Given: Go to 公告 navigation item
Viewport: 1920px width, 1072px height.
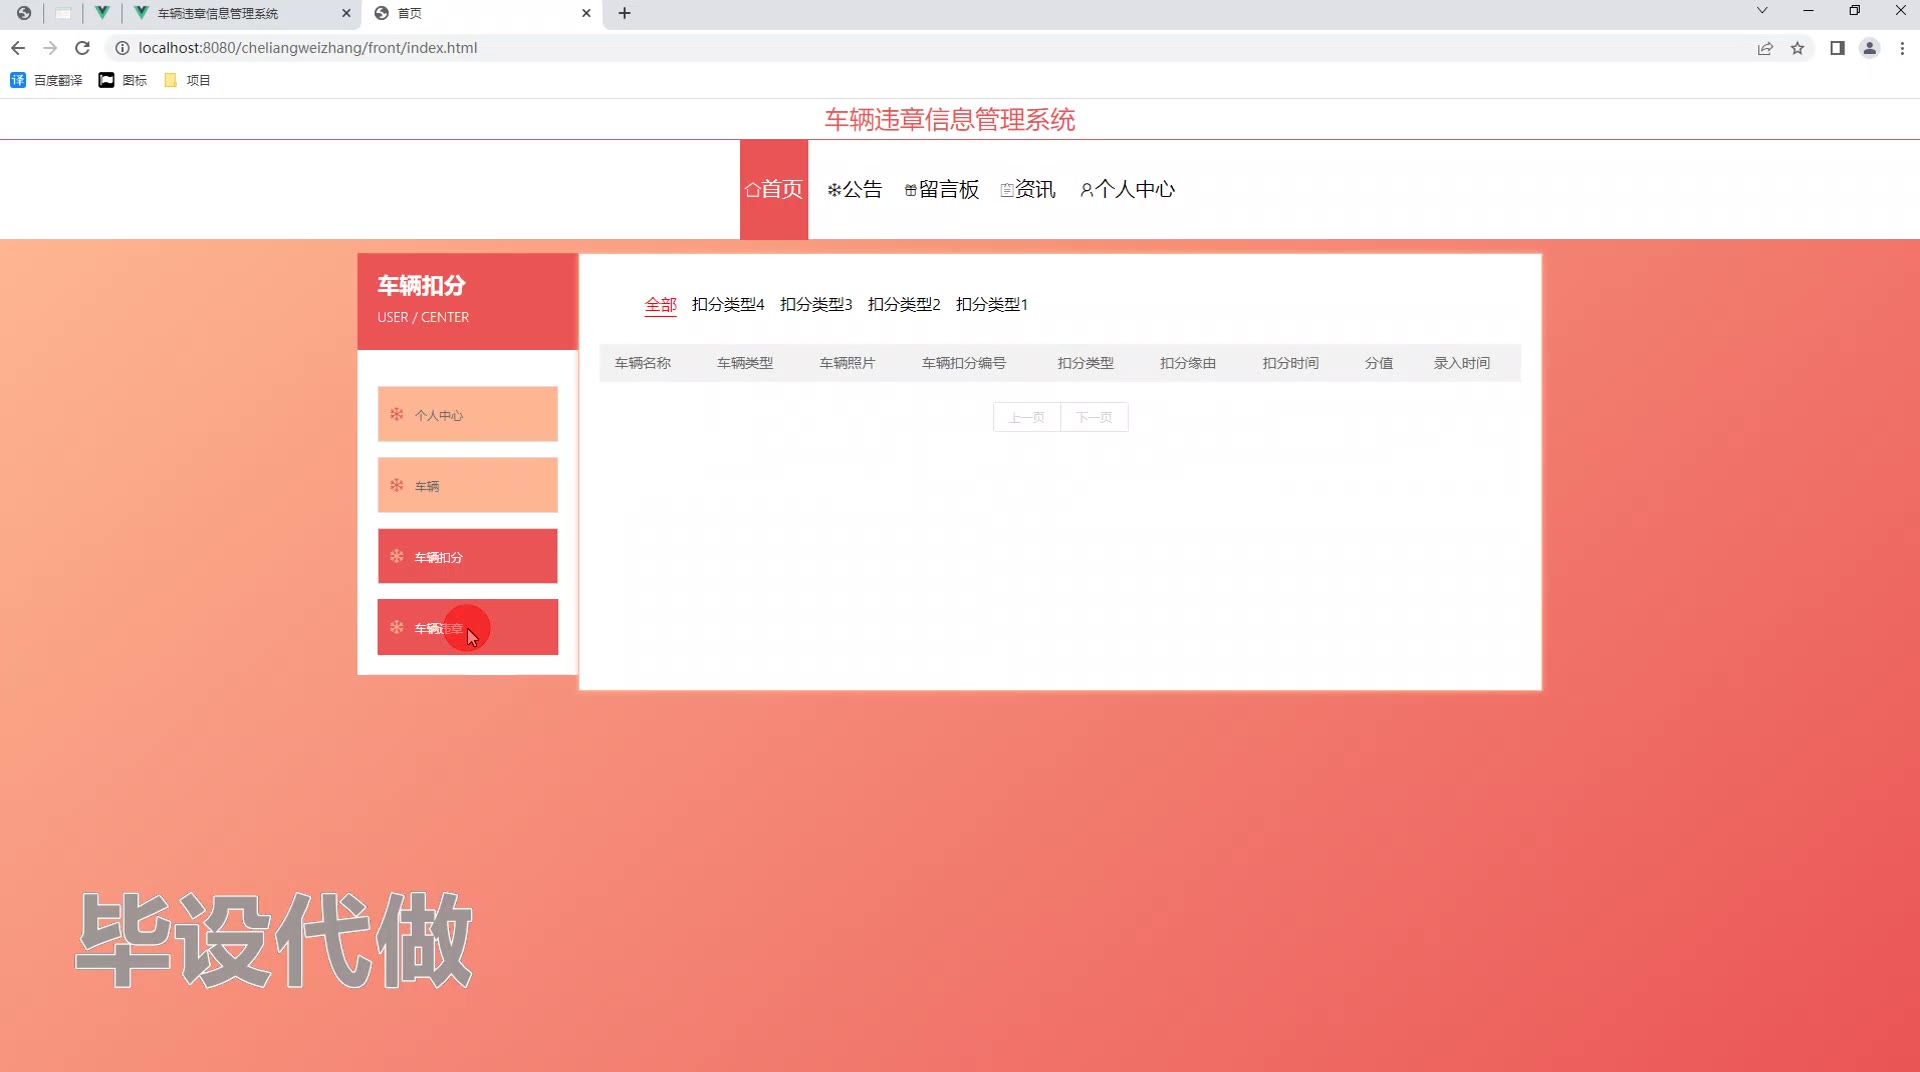Looking at the screenshot, I should (x=855, y=190).
